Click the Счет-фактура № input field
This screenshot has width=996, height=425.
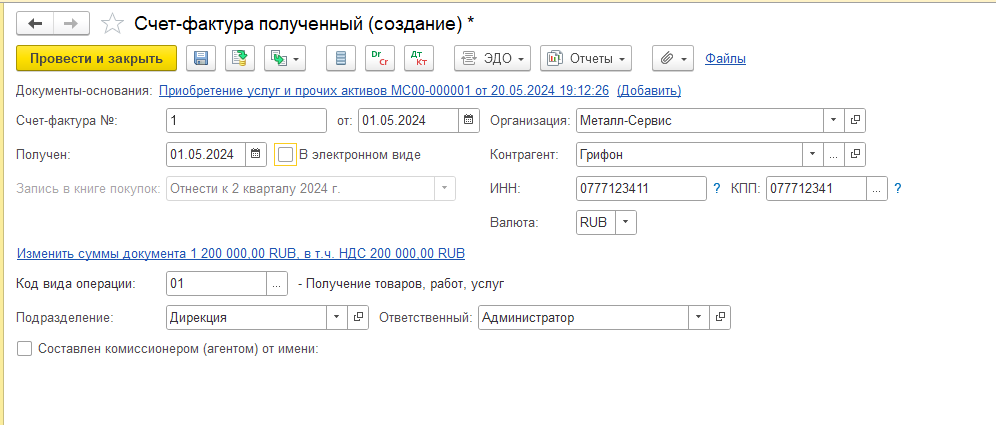point(246,121)
